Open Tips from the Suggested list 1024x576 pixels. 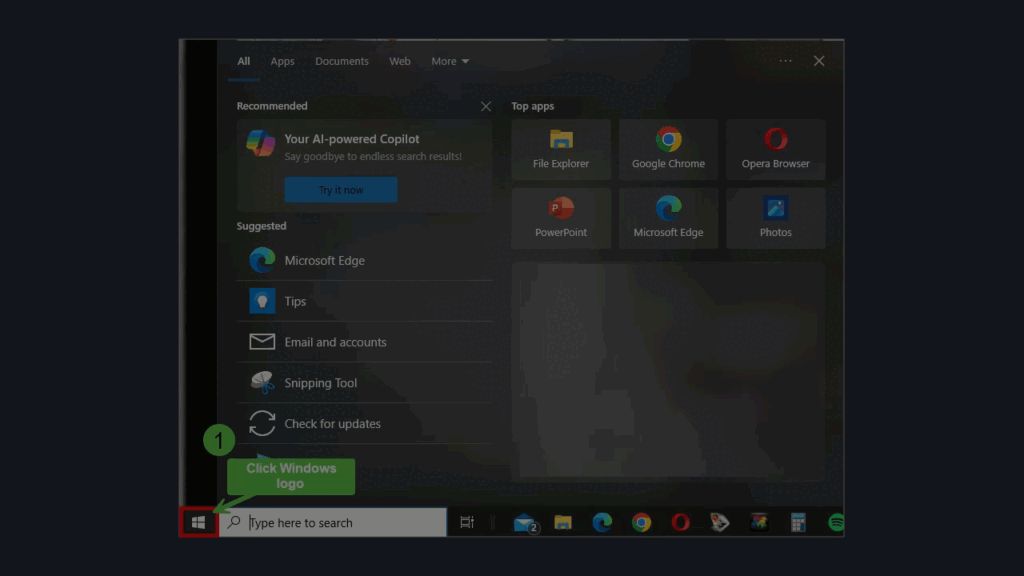point(364,301)
